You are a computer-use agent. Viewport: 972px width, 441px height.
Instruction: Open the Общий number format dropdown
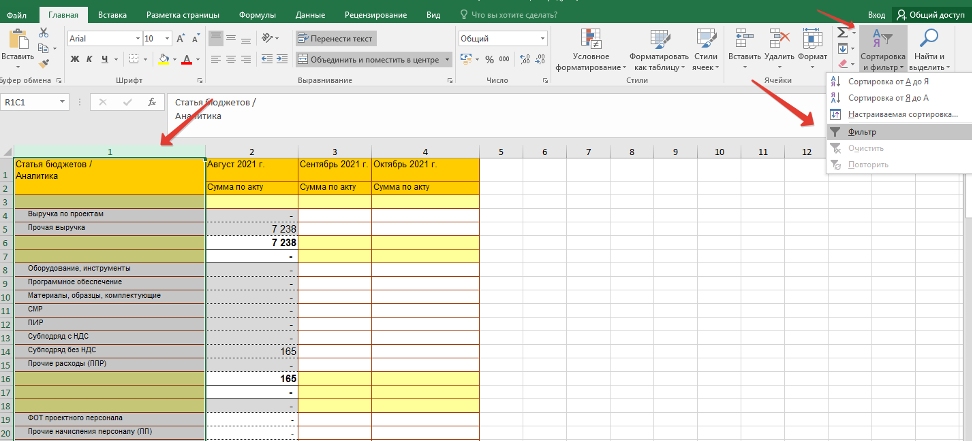point(543,38)
